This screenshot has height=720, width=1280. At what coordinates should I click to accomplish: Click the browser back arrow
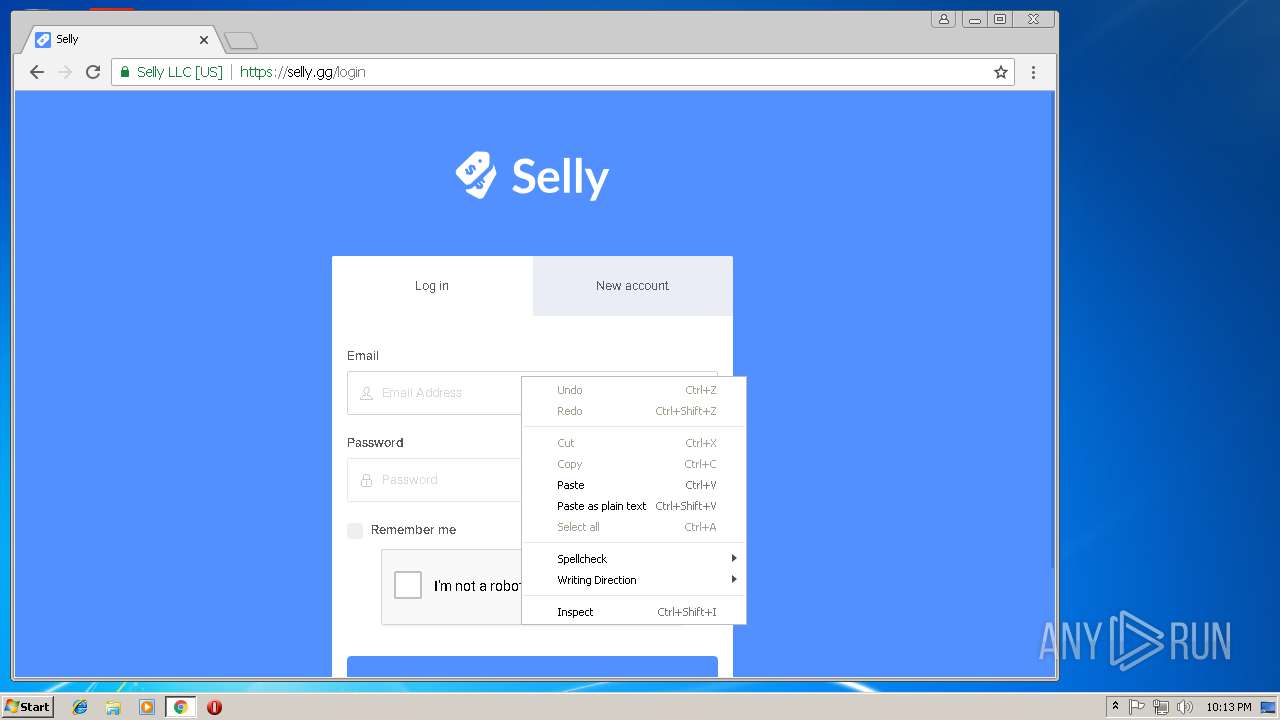[x=37, y=72]
